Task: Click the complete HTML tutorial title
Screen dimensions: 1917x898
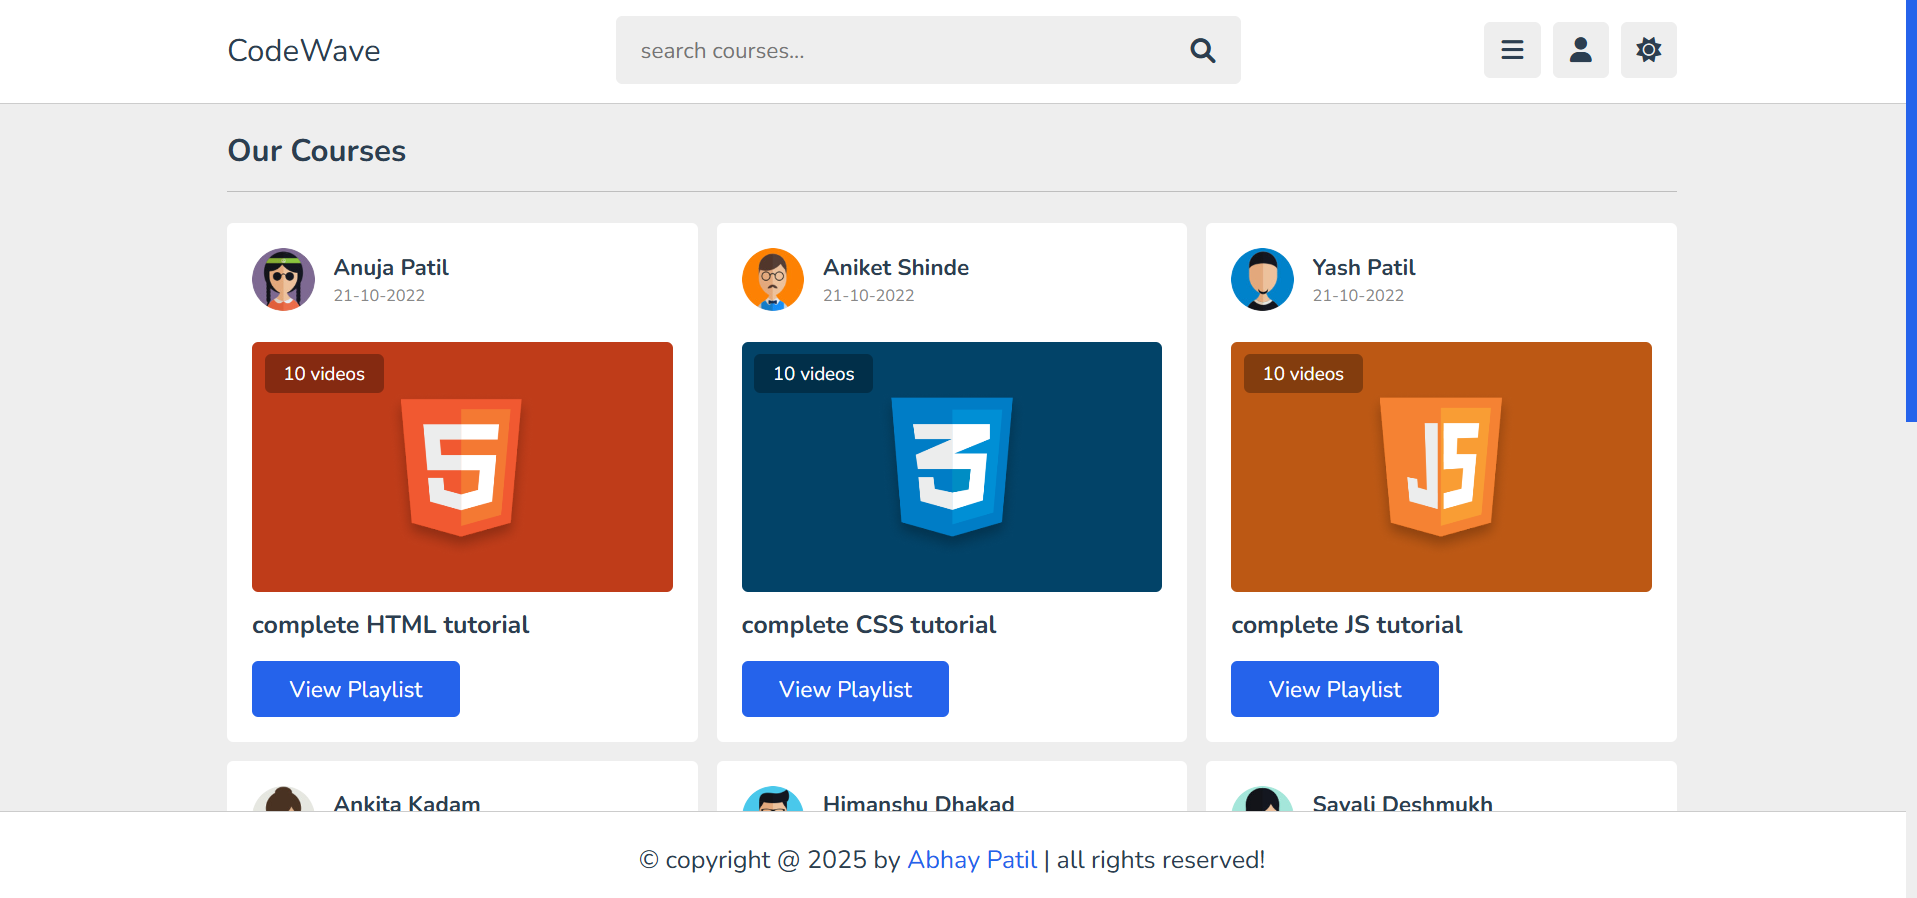Action: [390, 625]
